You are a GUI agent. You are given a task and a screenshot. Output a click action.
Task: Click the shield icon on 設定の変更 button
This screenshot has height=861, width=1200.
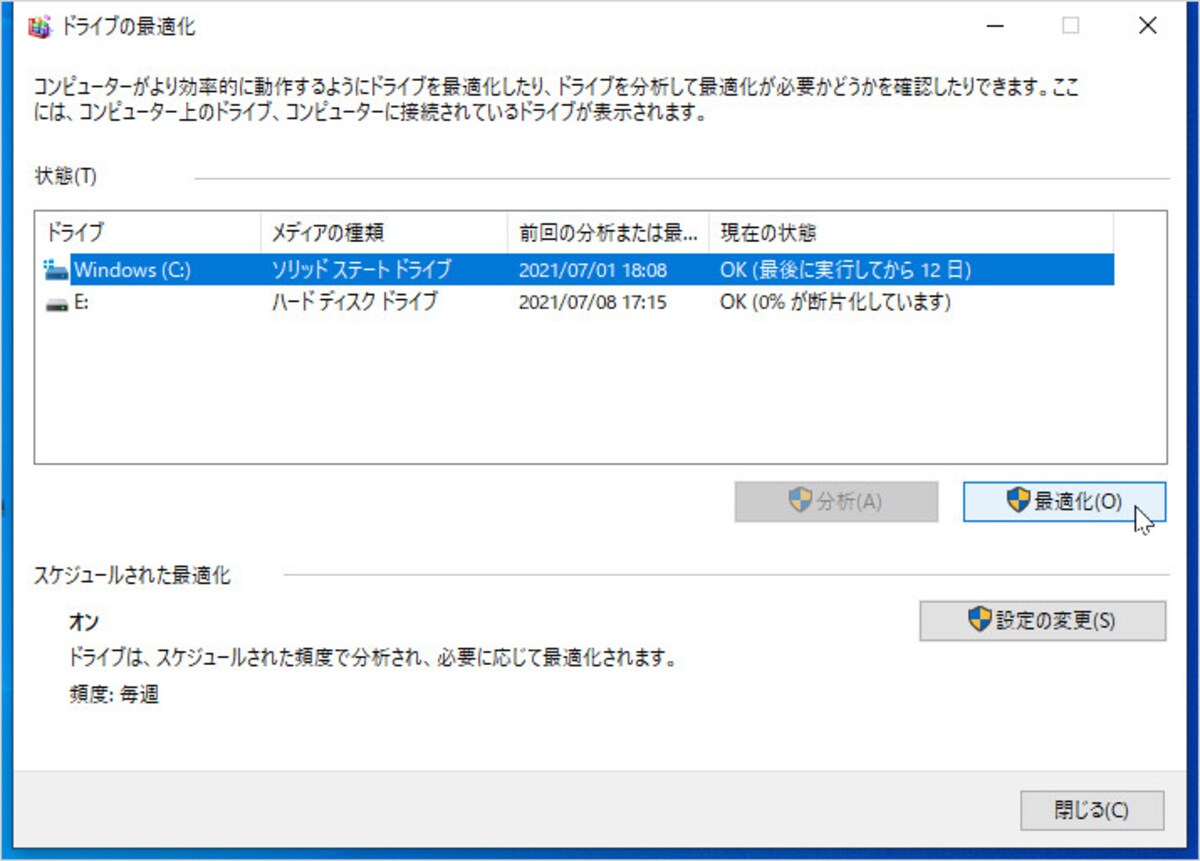[x=980, y=619]
